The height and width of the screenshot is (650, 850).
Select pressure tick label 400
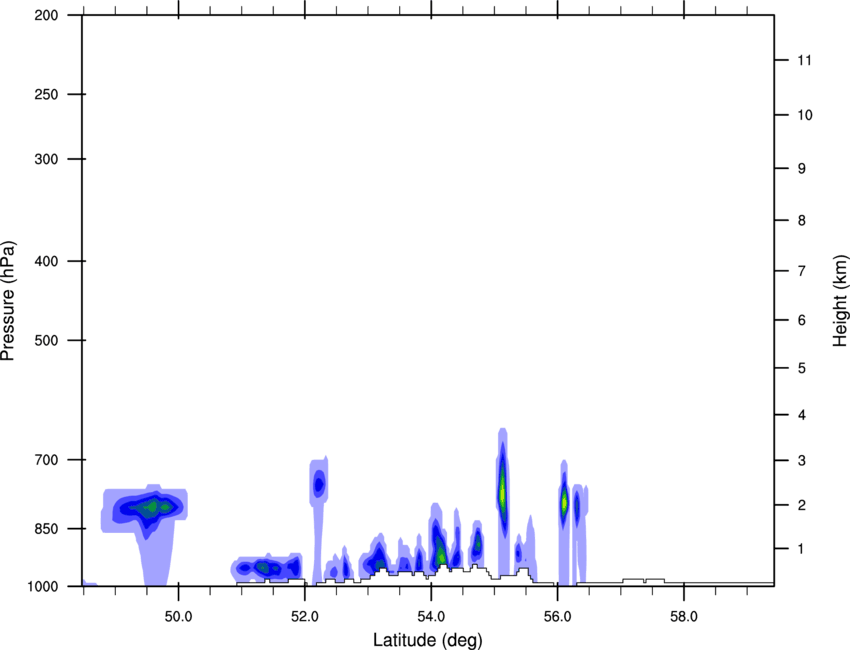click(46, 261)
